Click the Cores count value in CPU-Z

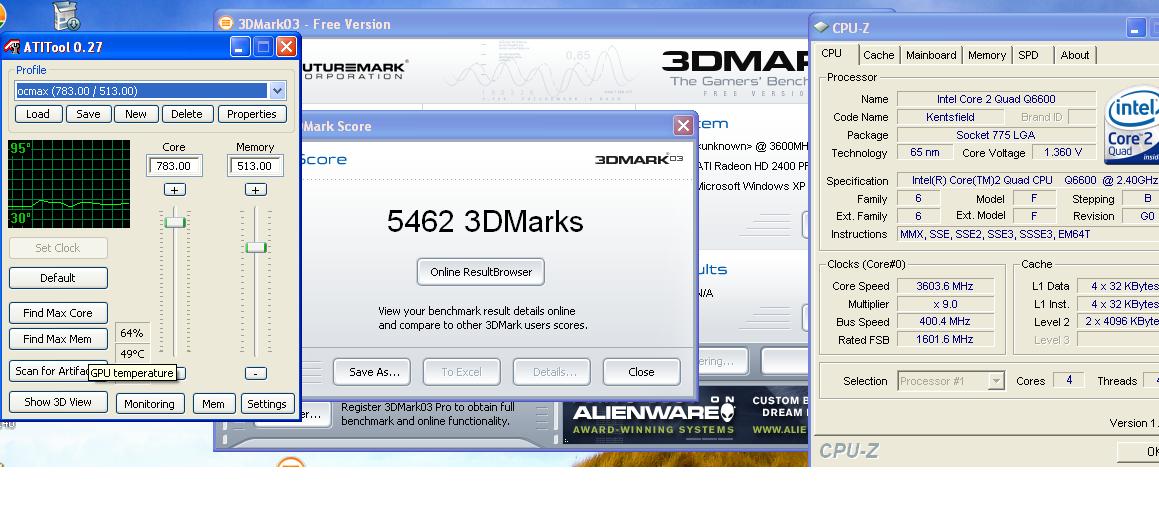[x=1068, y=380]
